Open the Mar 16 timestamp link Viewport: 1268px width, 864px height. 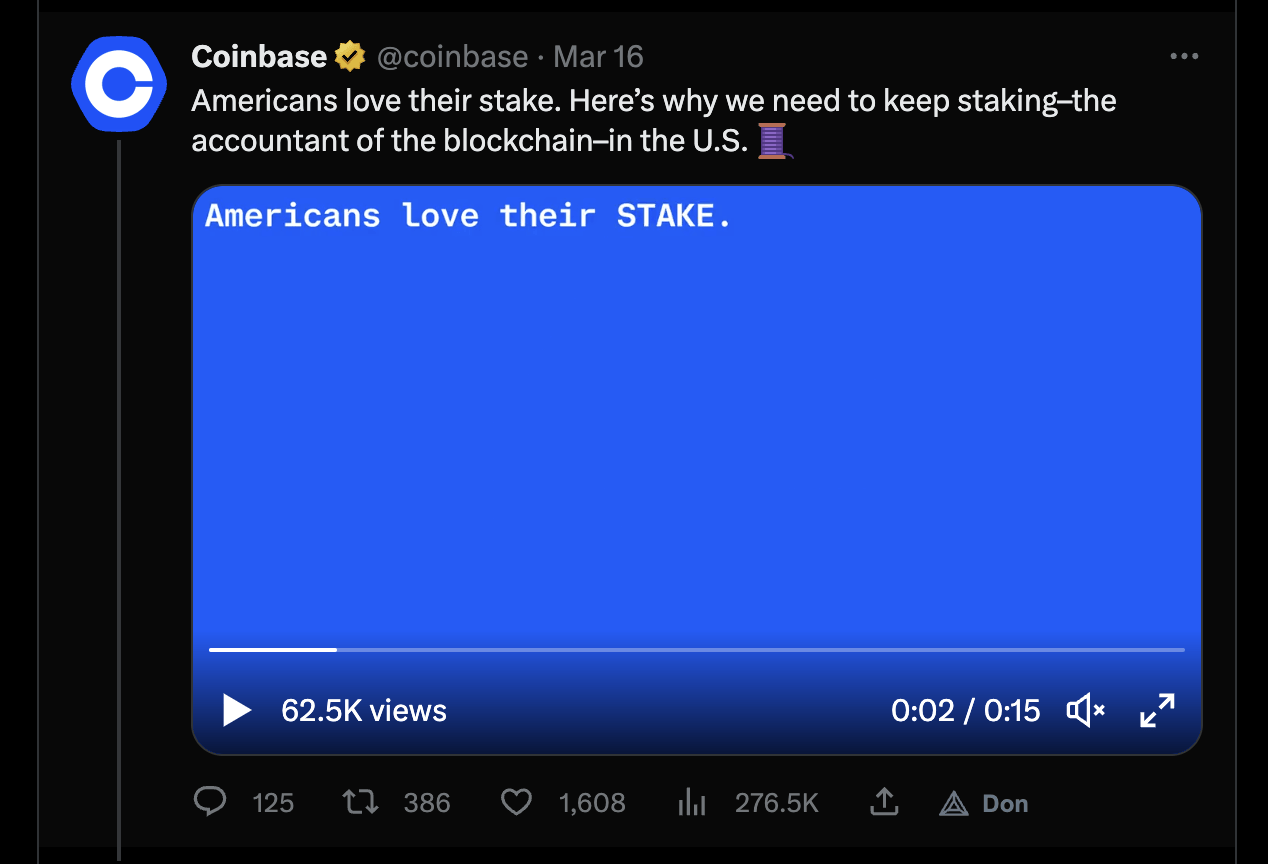[598, 57]
